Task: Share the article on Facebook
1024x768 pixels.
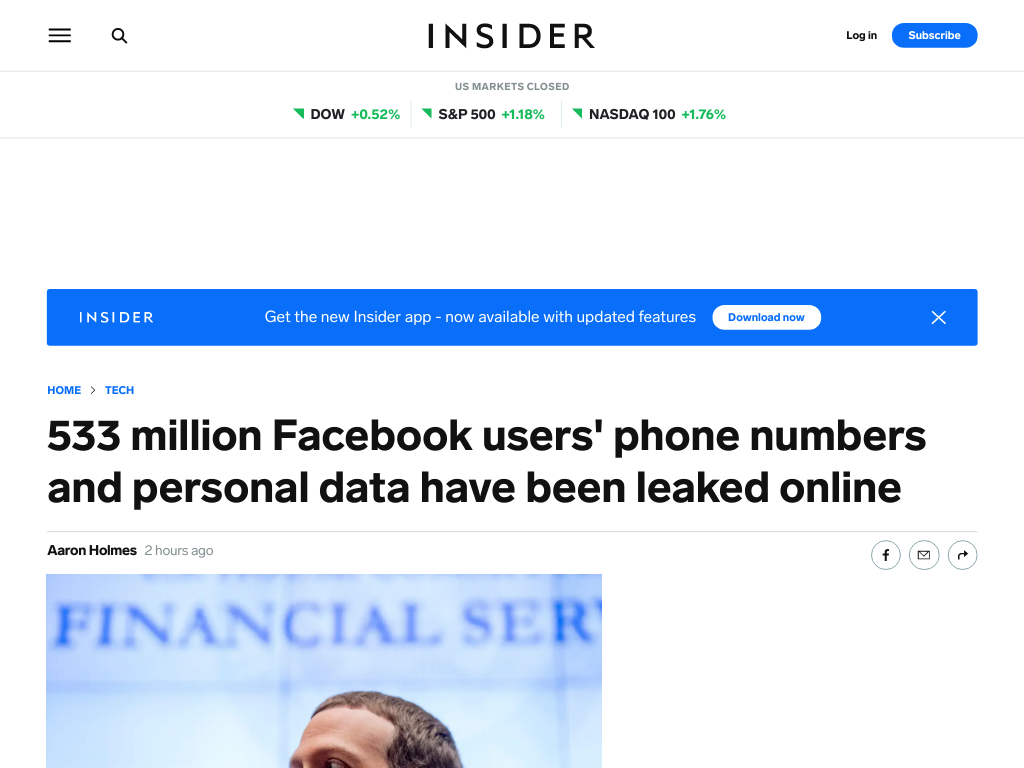Action: coord(886,555)
